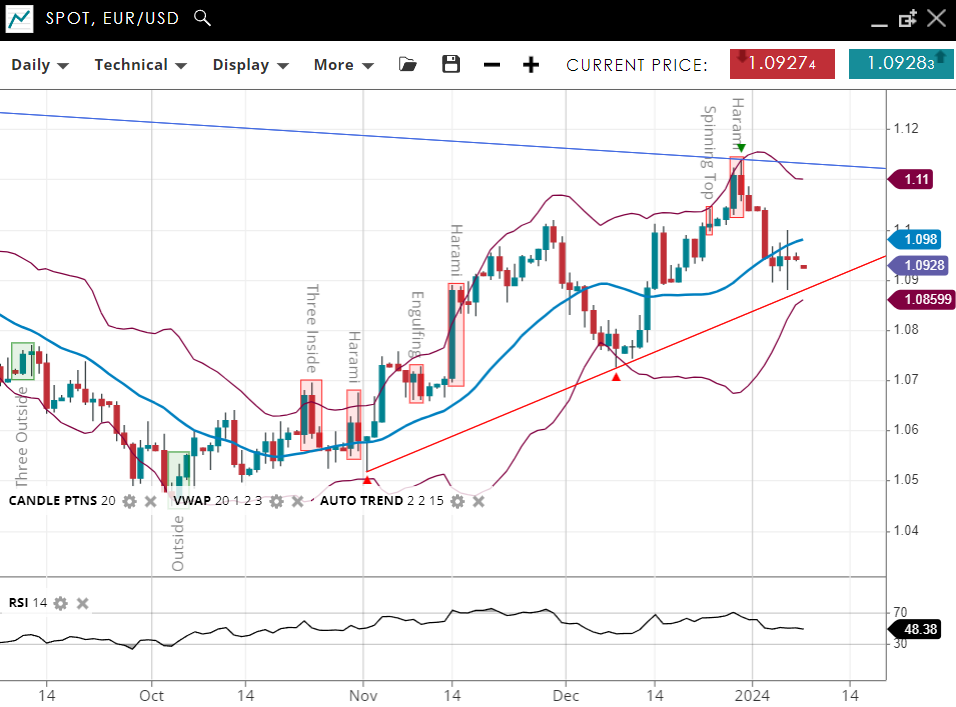This screenshot has height=707, width=956.
Task: Click the Spinning Top candle pattern marker
Action: pyautogui.click(x=709, y=220)
